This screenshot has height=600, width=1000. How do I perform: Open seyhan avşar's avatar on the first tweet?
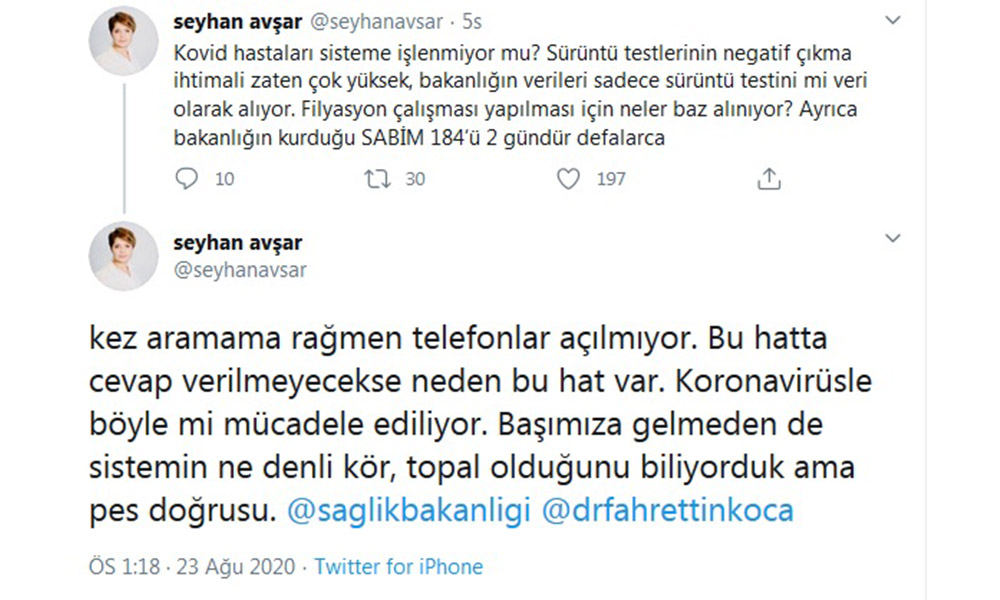[124, 41]
